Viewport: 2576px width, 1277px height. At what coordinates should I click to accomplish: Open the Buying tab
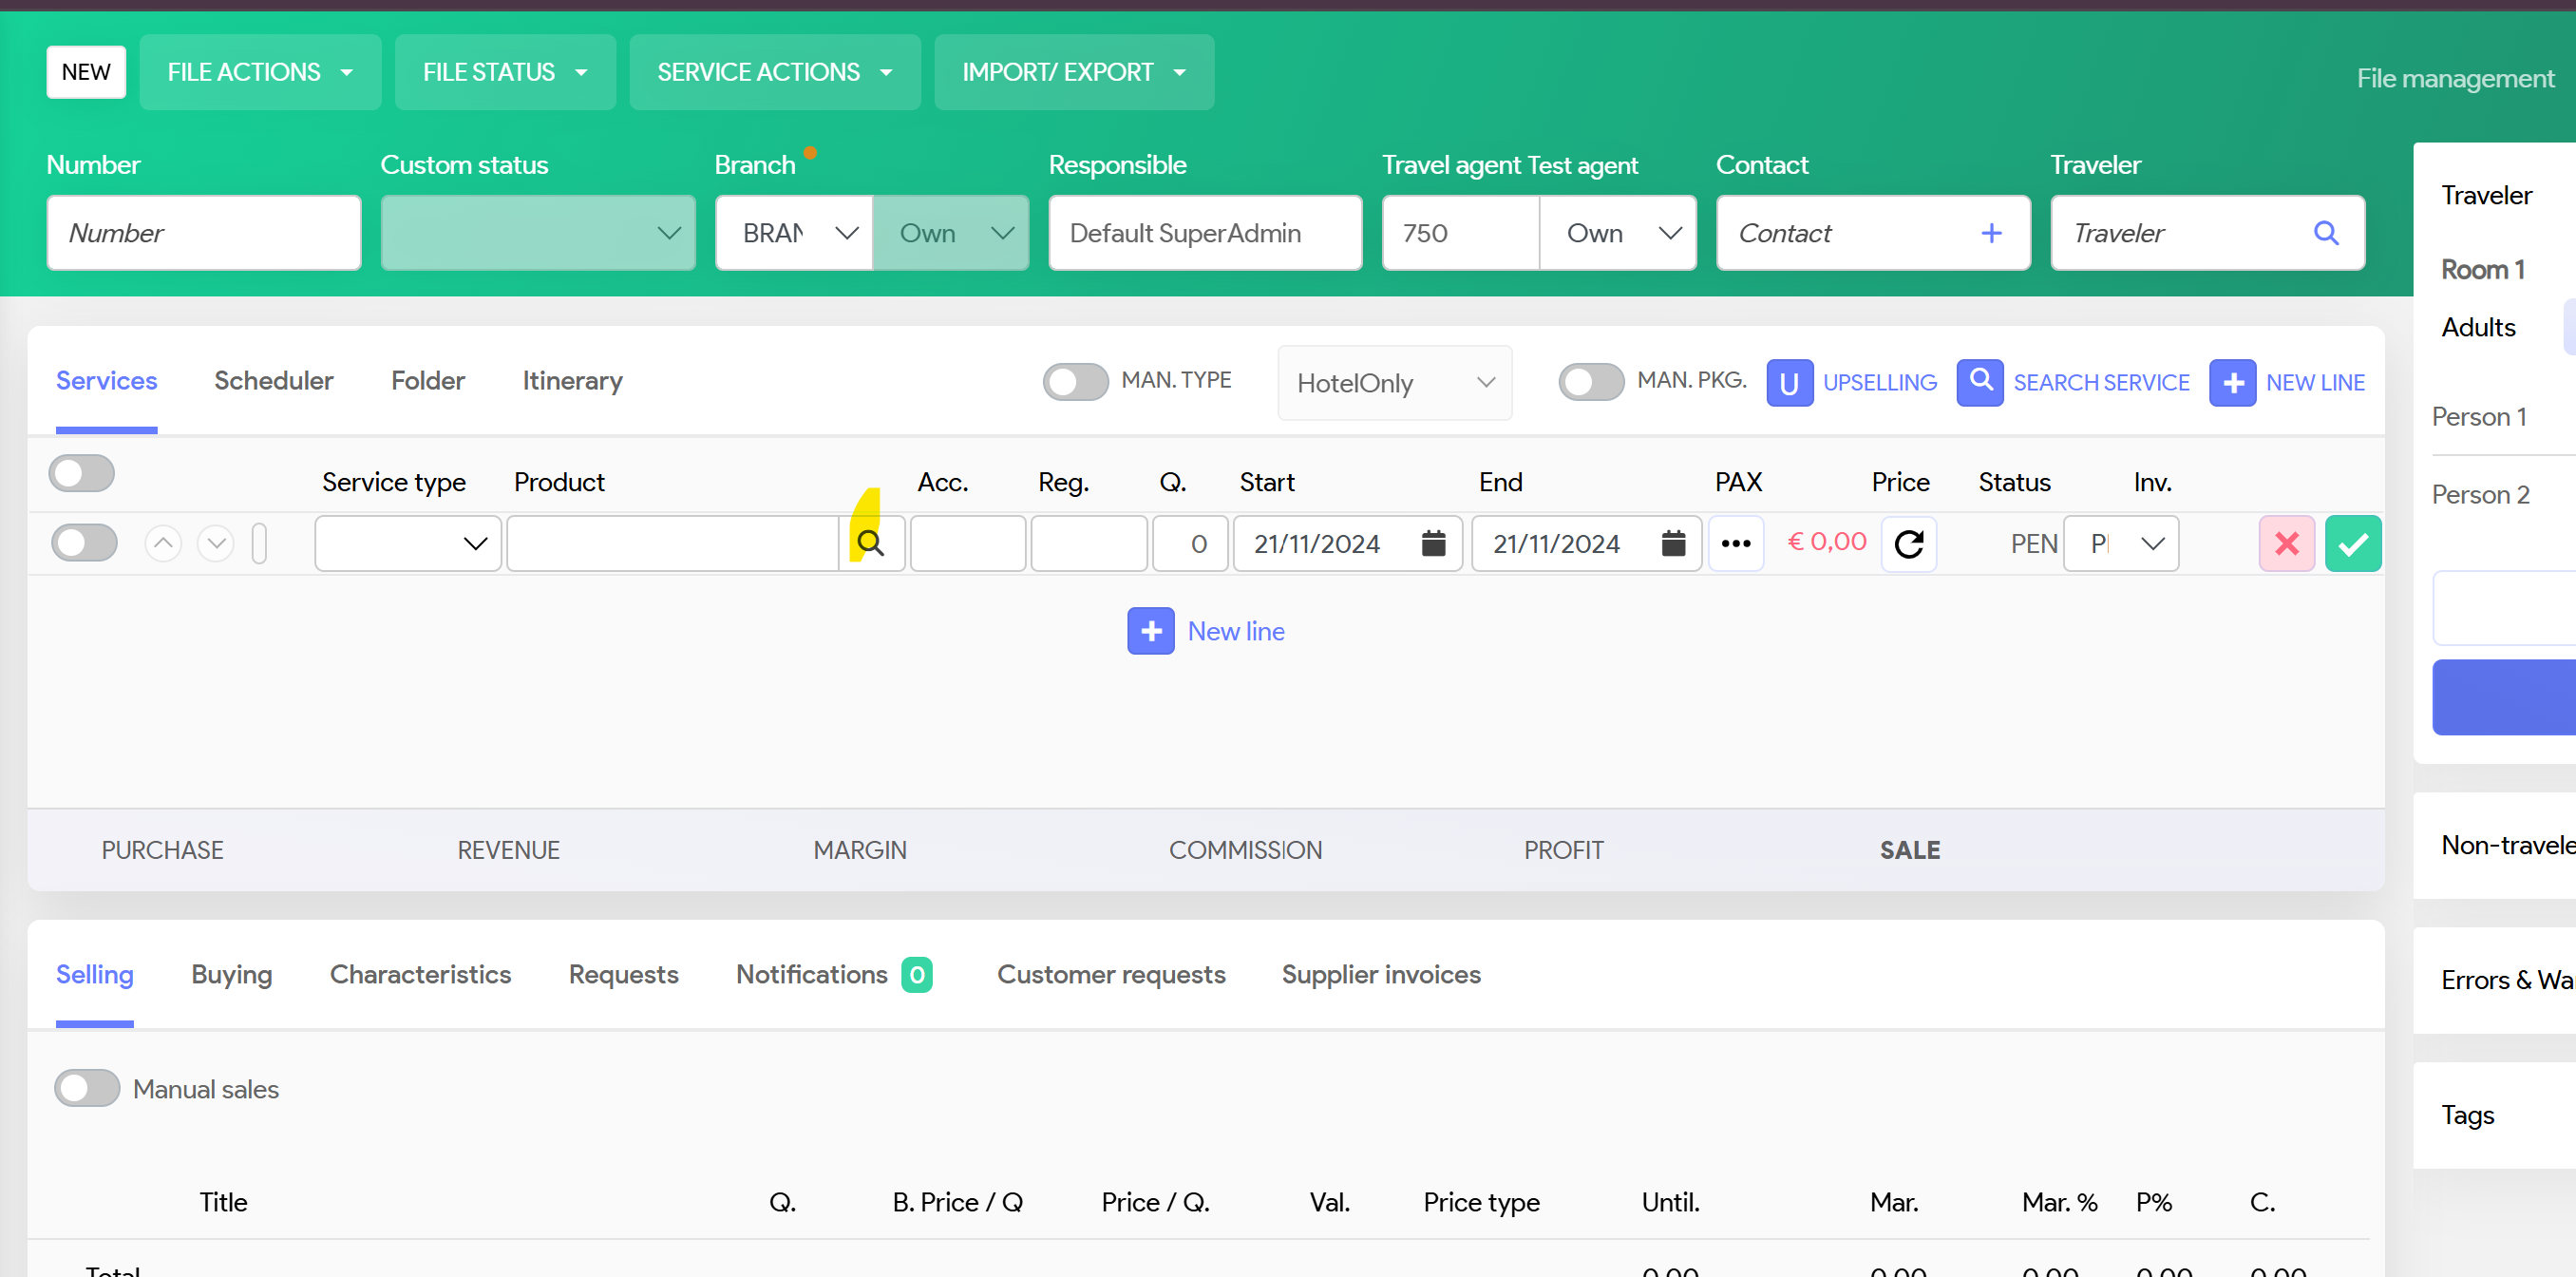231,974
